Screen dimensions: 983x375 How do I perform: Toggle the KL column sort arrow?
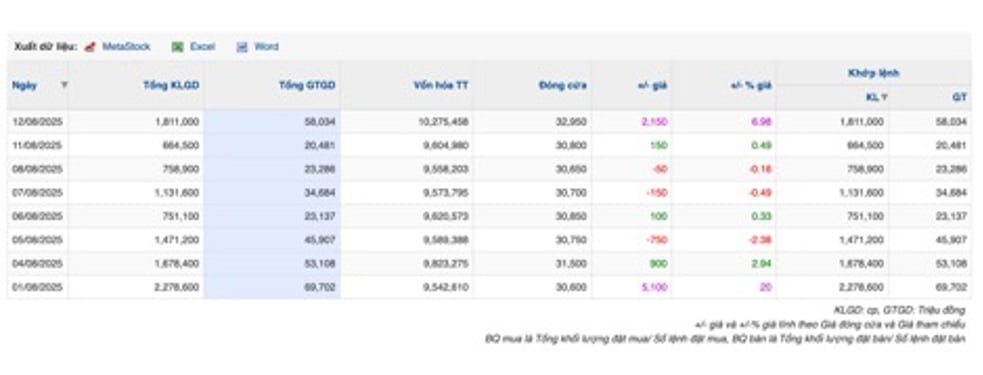tap(884, 97)
